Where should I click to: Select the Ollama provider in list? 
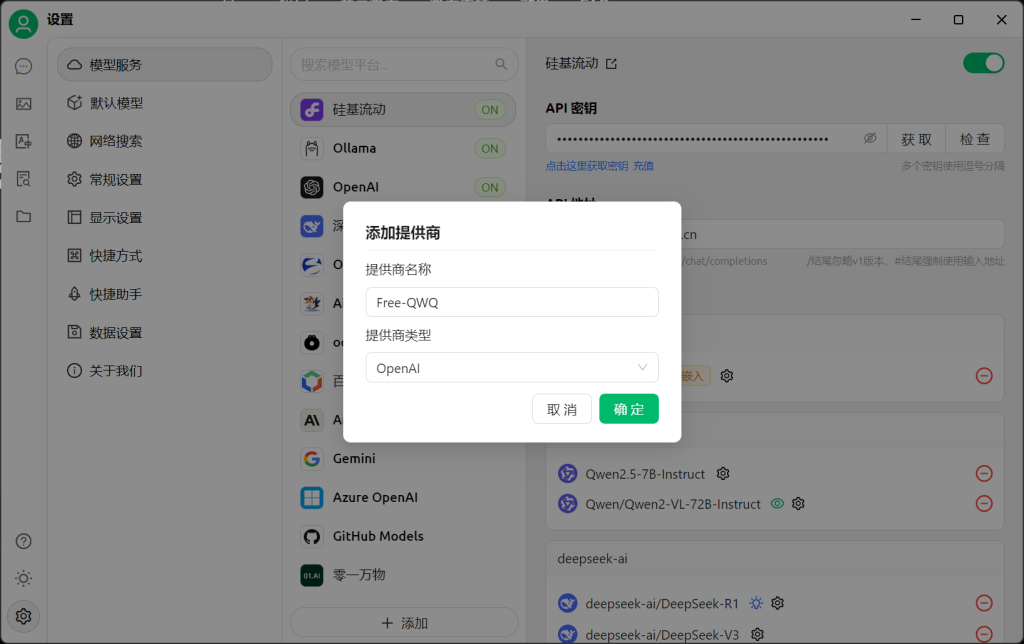(403, 148)
